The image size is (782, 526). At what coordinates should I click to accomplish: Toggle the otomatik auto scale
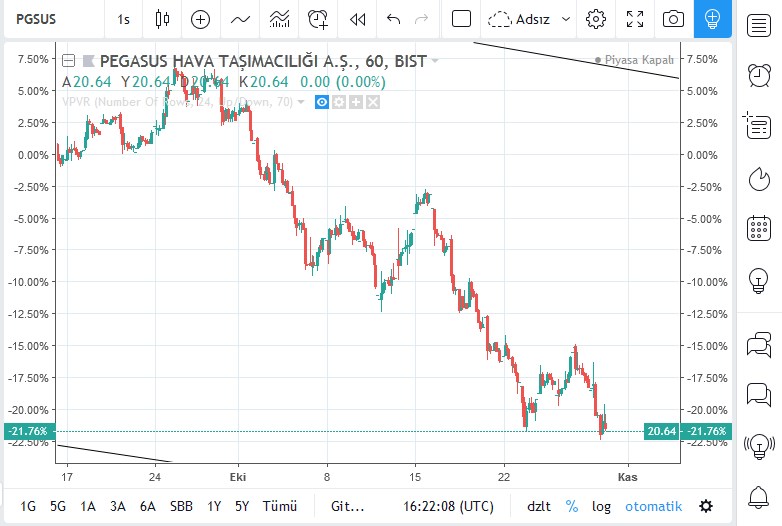[653, 507]
